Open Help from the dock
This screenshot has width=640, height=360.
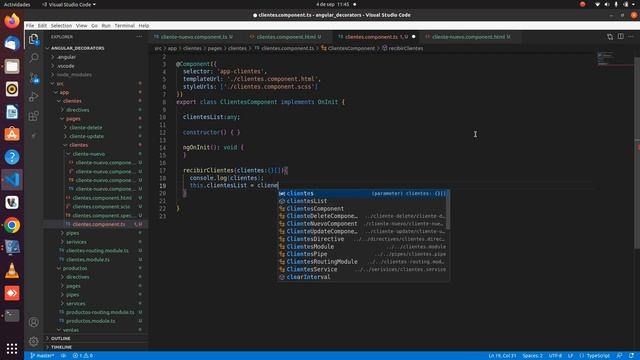click(12, 157)
